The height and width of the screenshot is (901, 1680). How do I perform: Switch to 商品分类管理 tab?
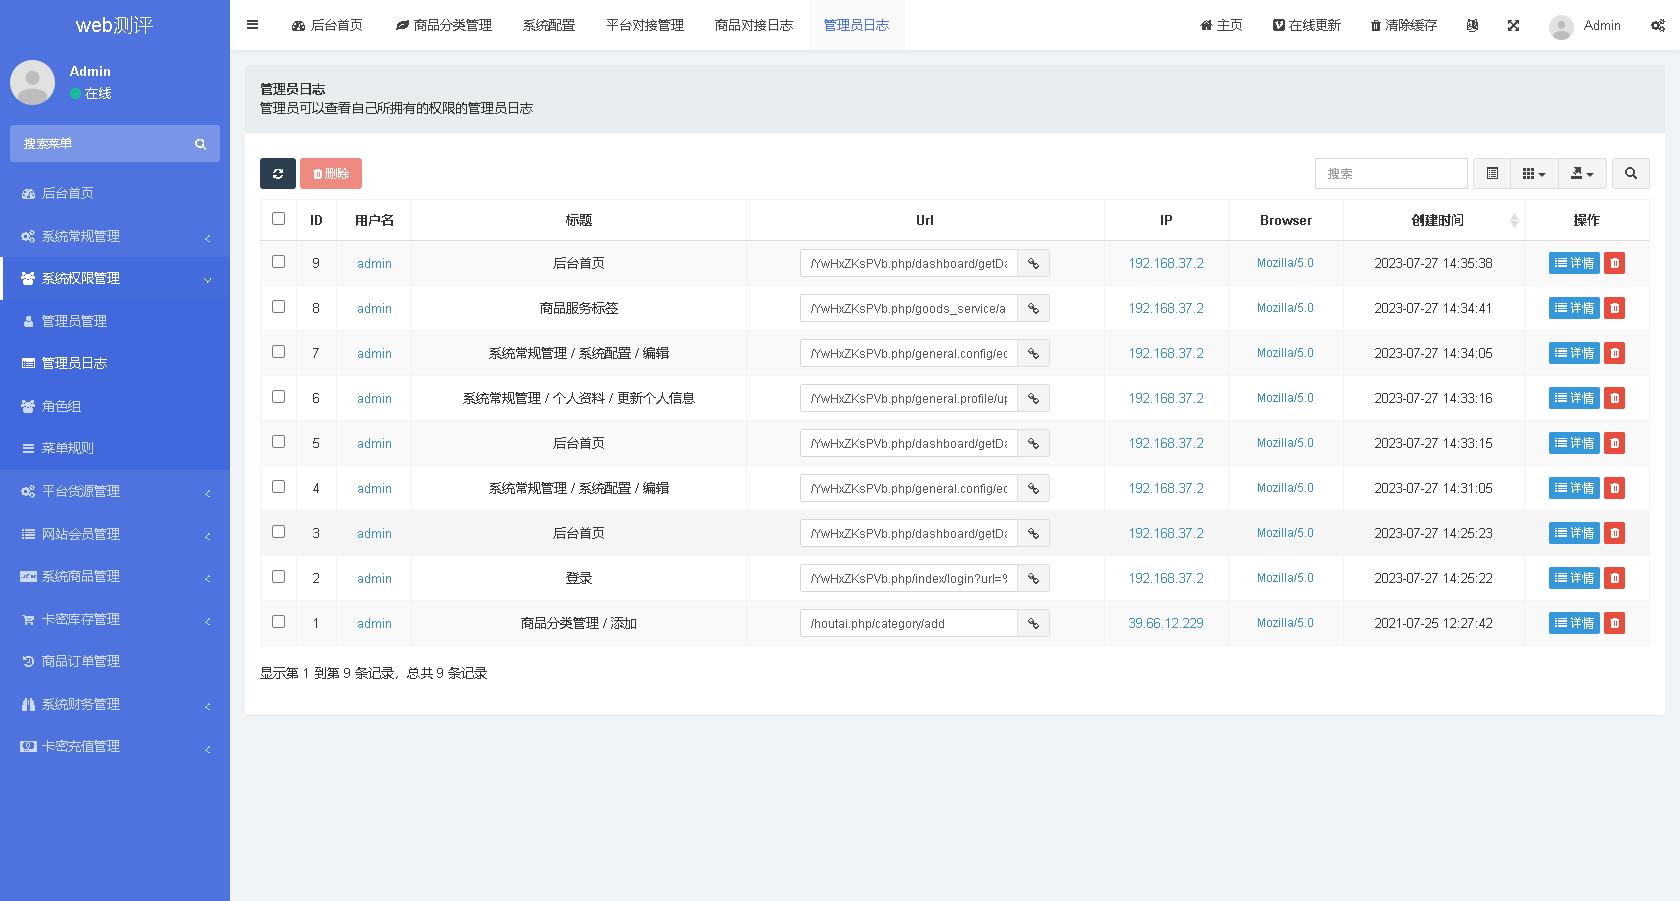(x=444, y=25)
